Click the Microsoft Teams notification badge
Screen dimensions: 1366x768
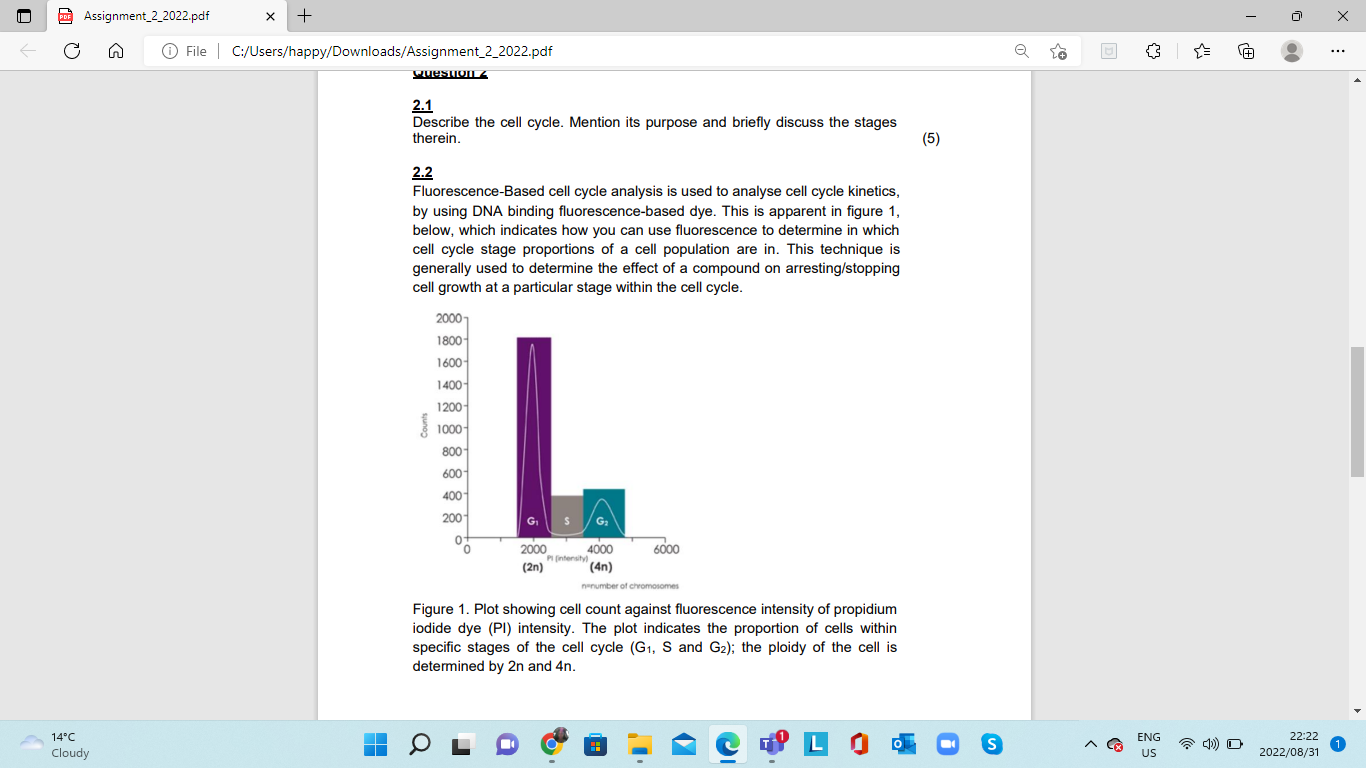(x=781, y=735)
